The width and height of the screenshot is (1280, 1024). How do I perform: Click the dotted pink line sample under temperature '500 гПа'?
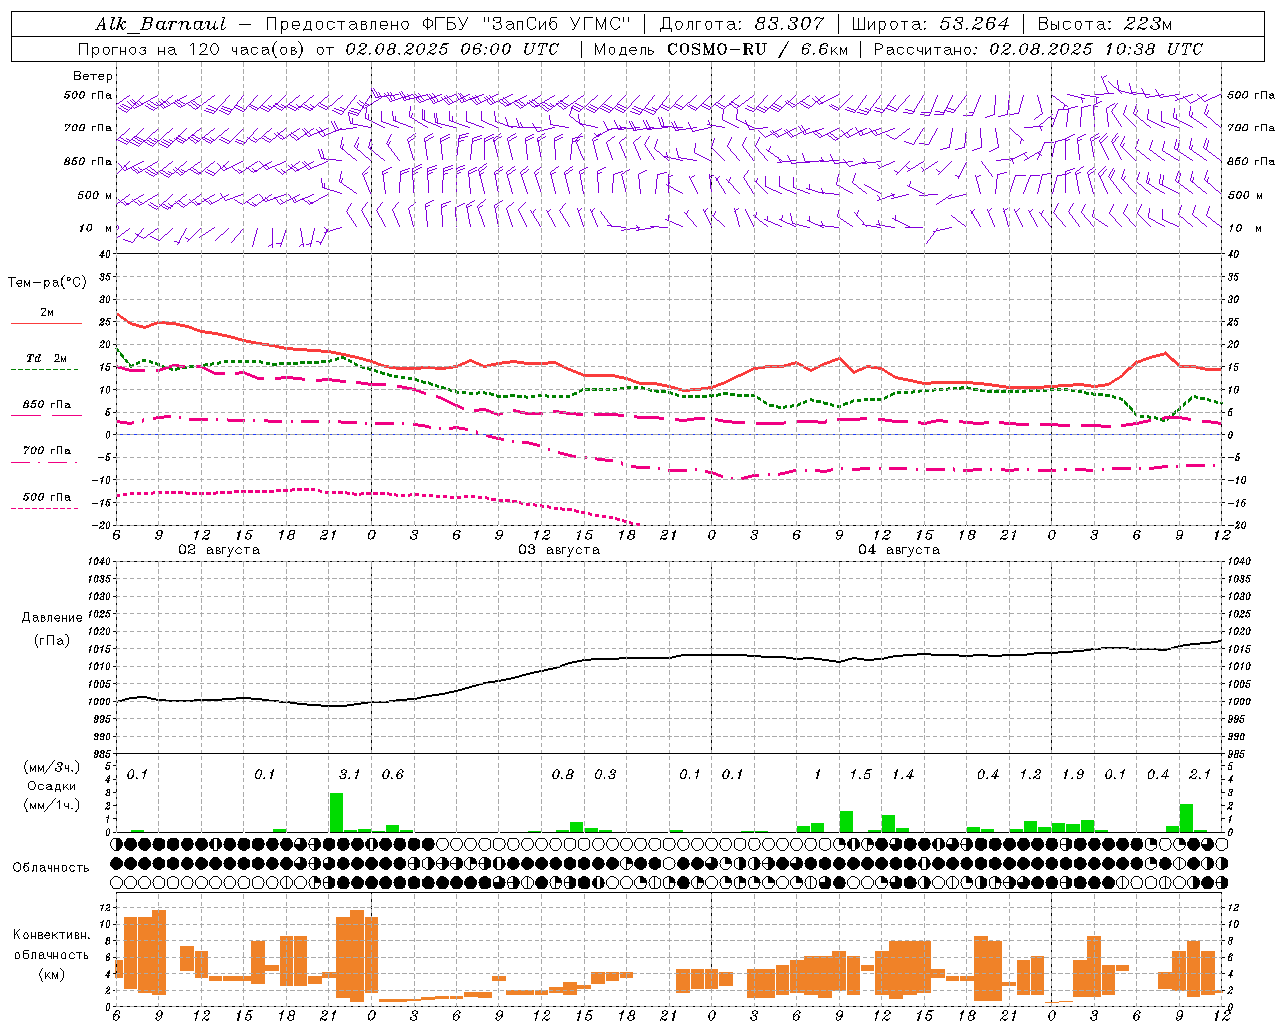point(45,509)
